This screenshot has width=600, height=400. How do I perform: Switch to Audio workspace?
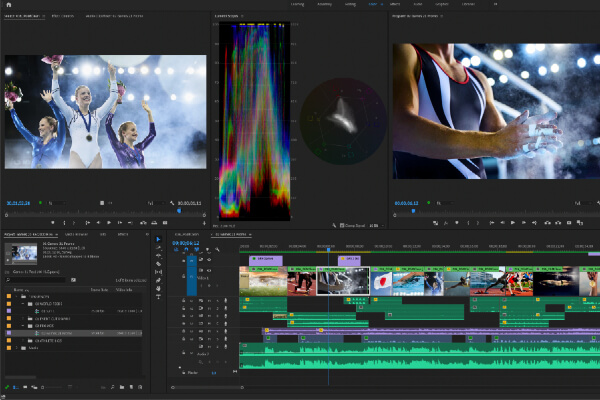[418, 4]
